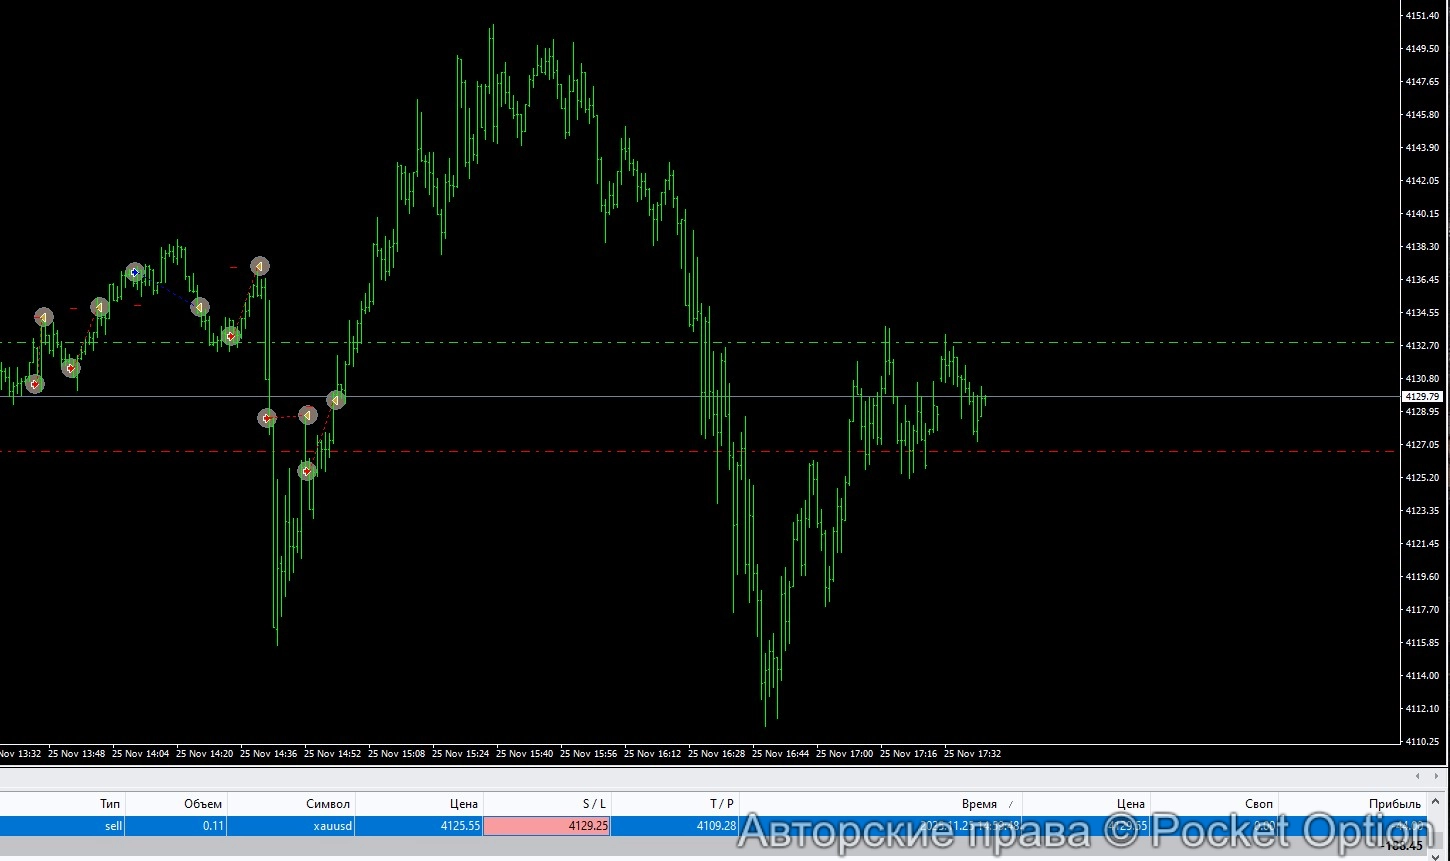Click the lowest red sell arrow marker

click(307, 470)
